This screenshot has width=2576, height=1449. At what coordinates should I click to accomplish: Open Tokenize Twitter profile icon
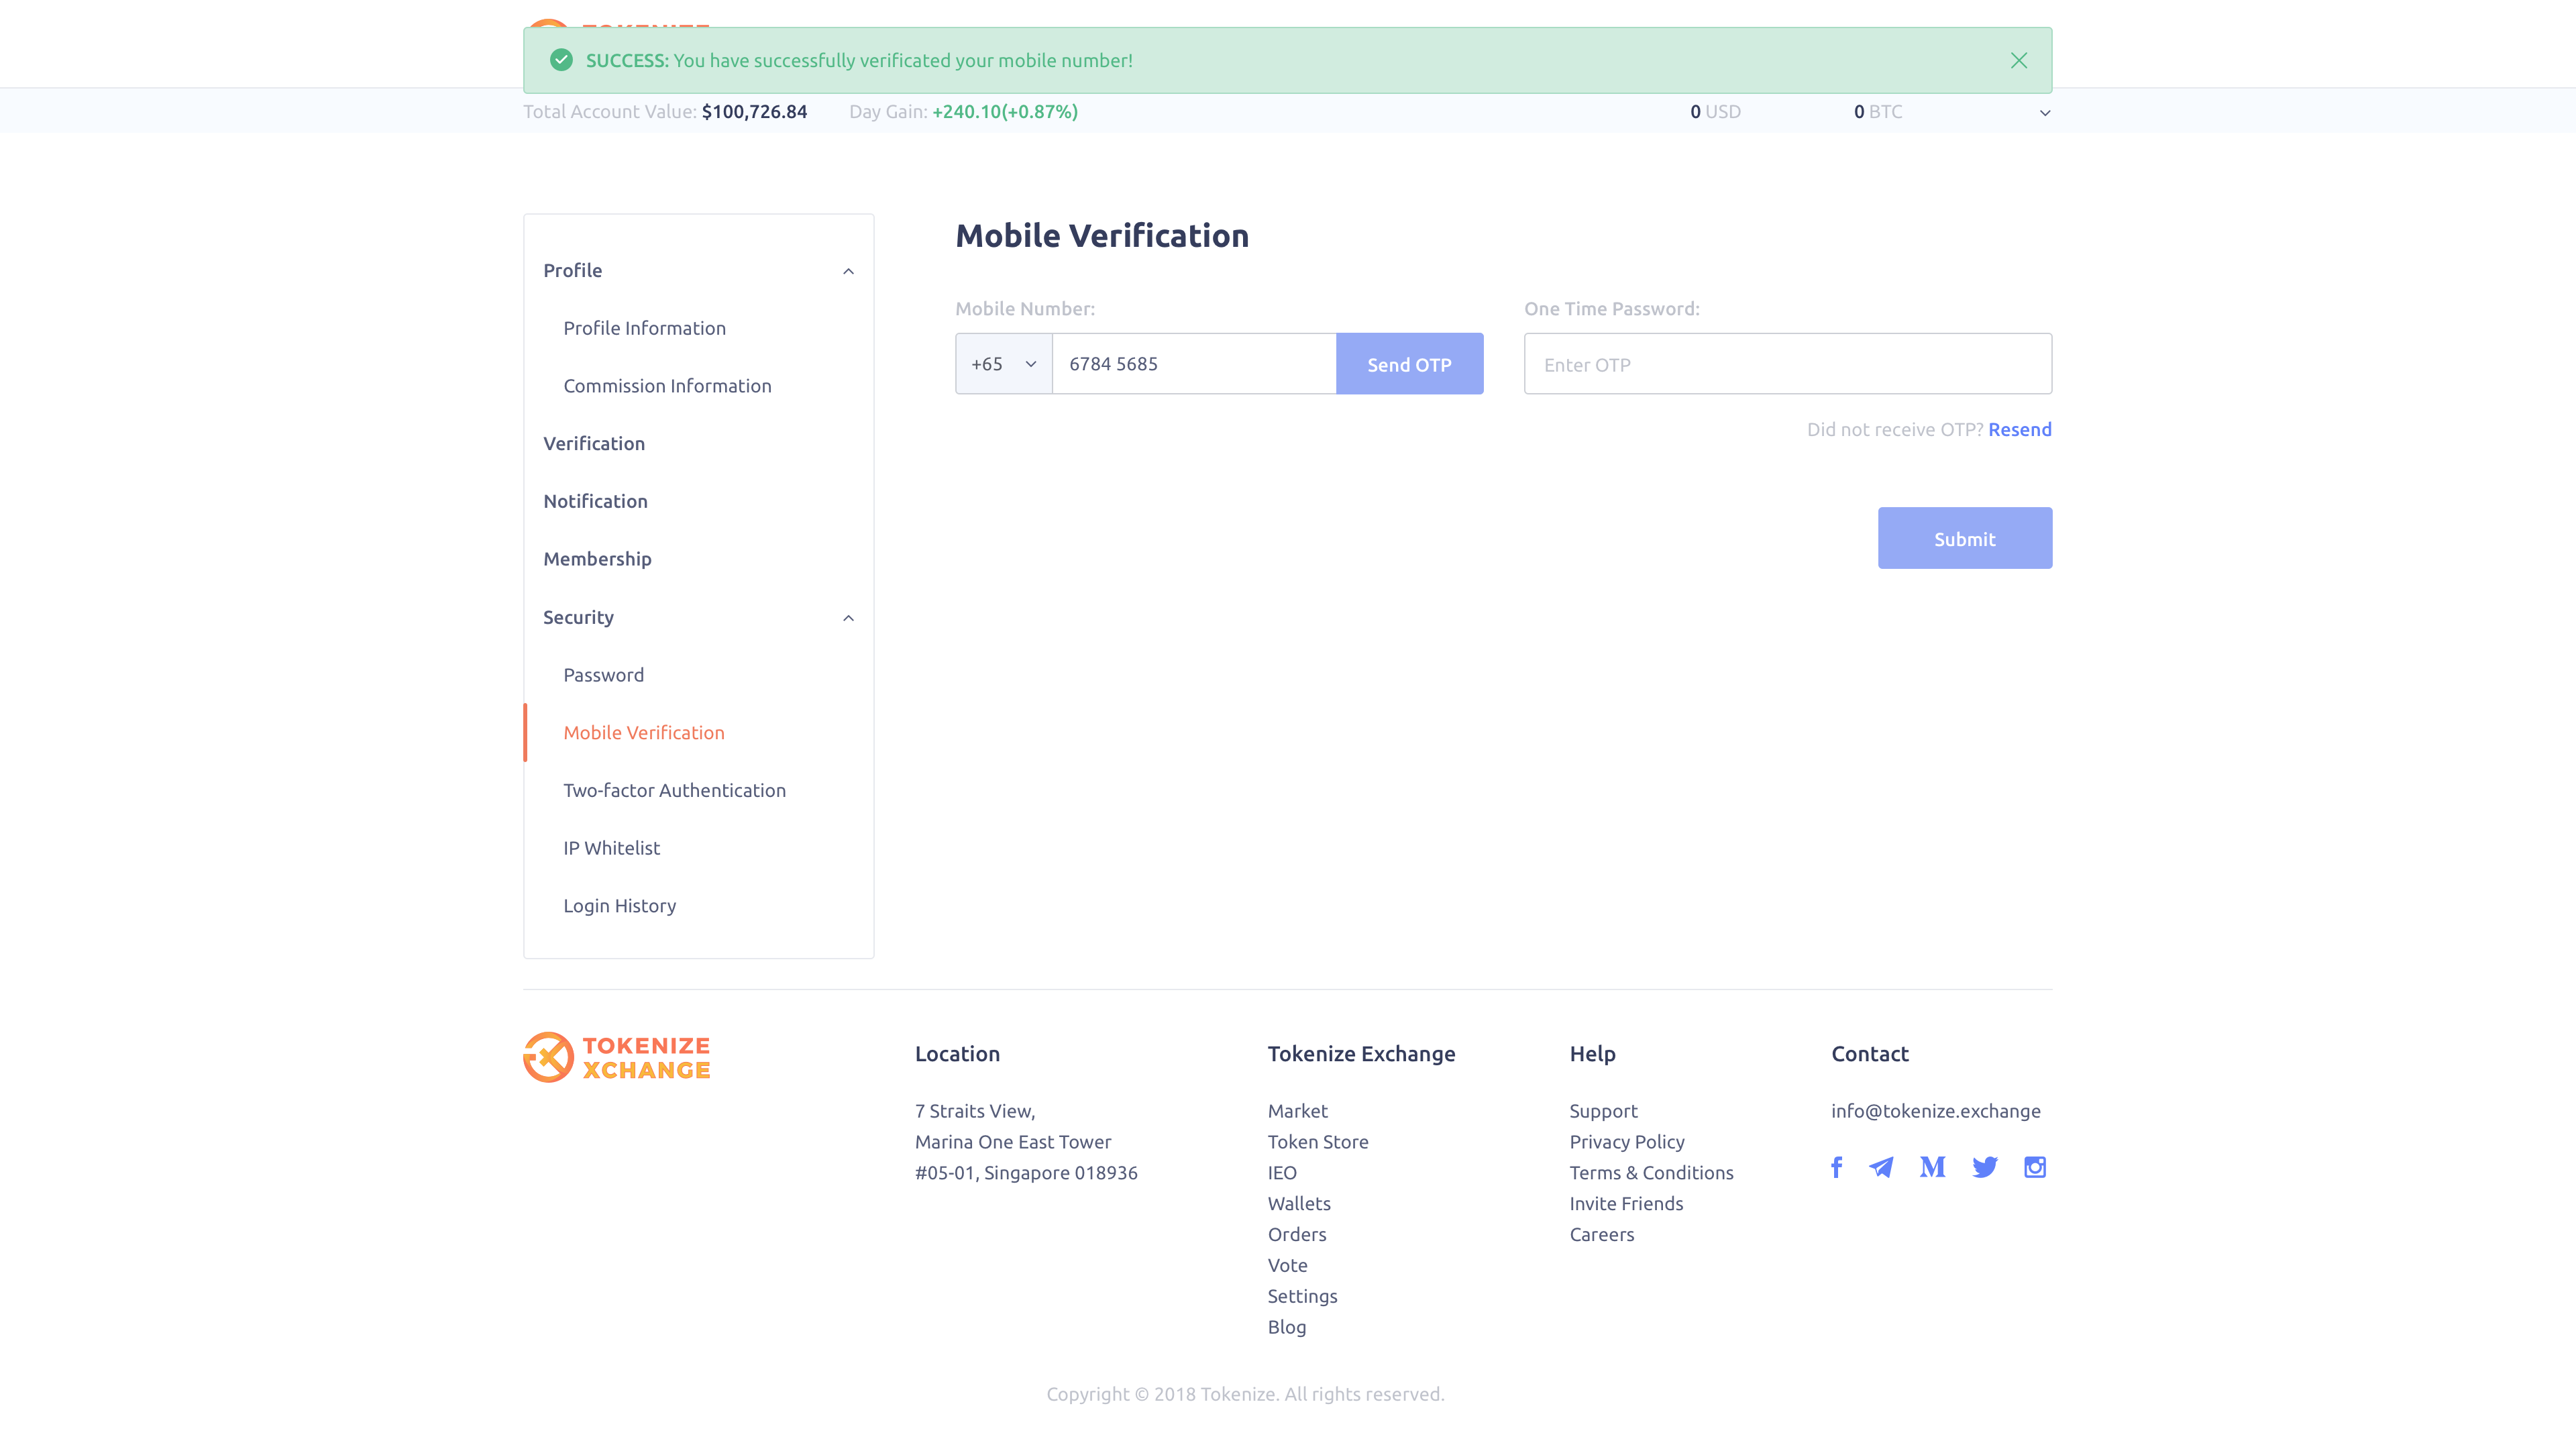pyautogui.click(x=1984, y=1167)
